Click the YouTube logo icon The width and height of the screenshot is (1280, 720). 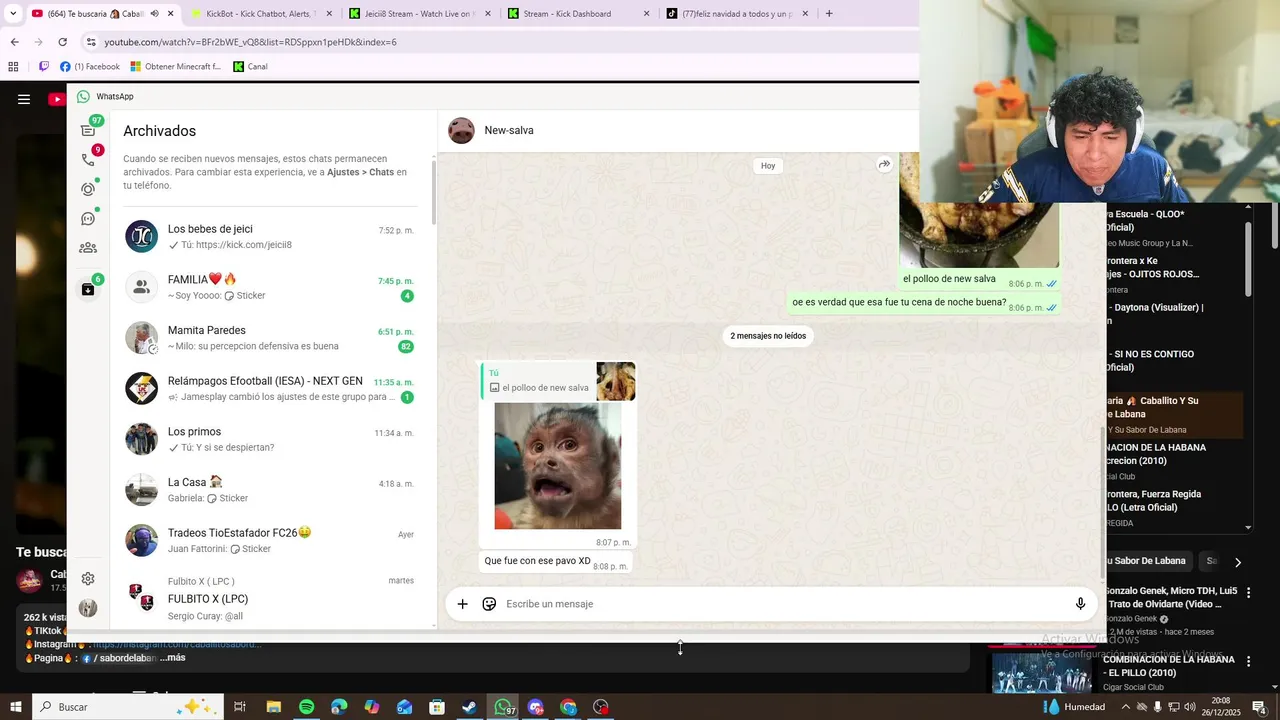[x=58, y=99]
